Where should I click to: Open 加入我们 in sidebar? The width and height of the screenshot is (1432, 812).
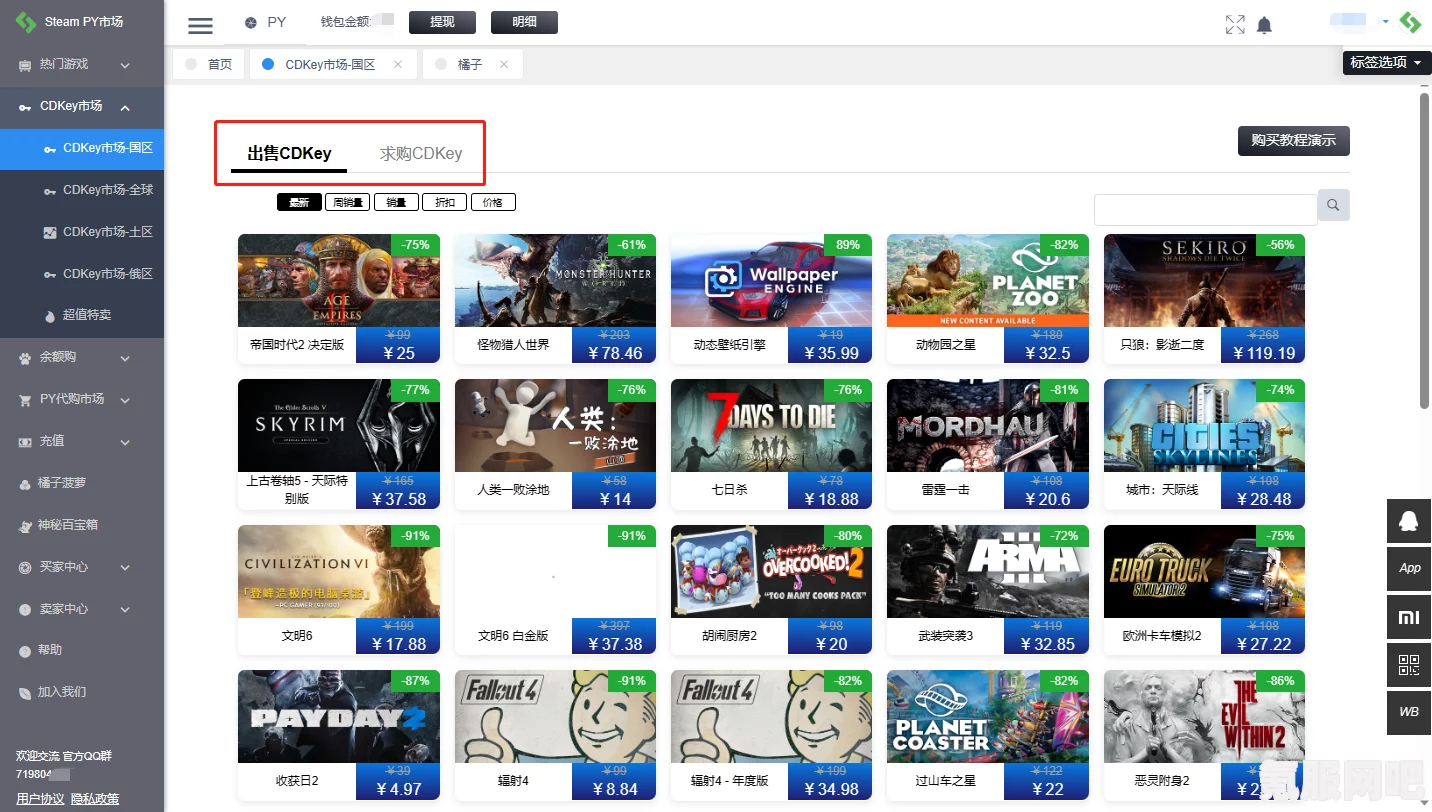point(82,692)
